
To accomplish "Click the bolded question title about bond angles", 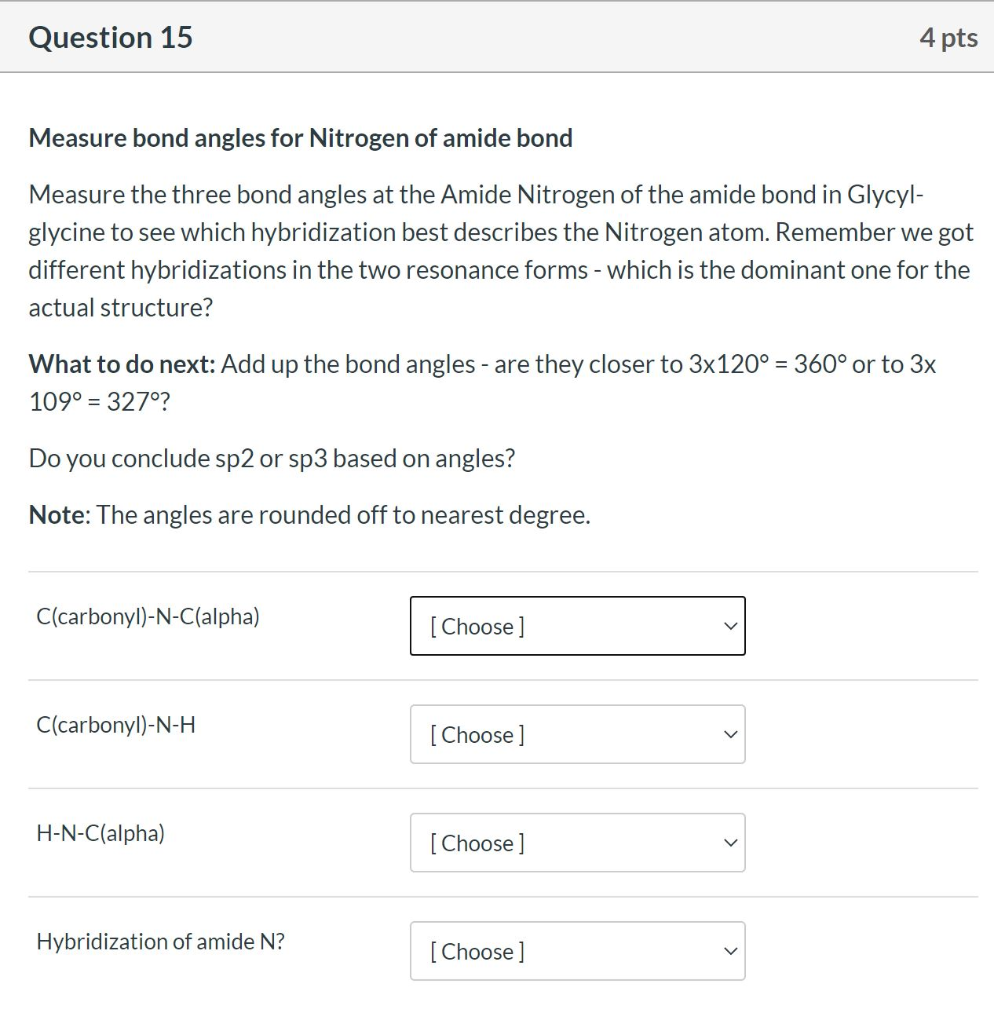I will 300,138.
